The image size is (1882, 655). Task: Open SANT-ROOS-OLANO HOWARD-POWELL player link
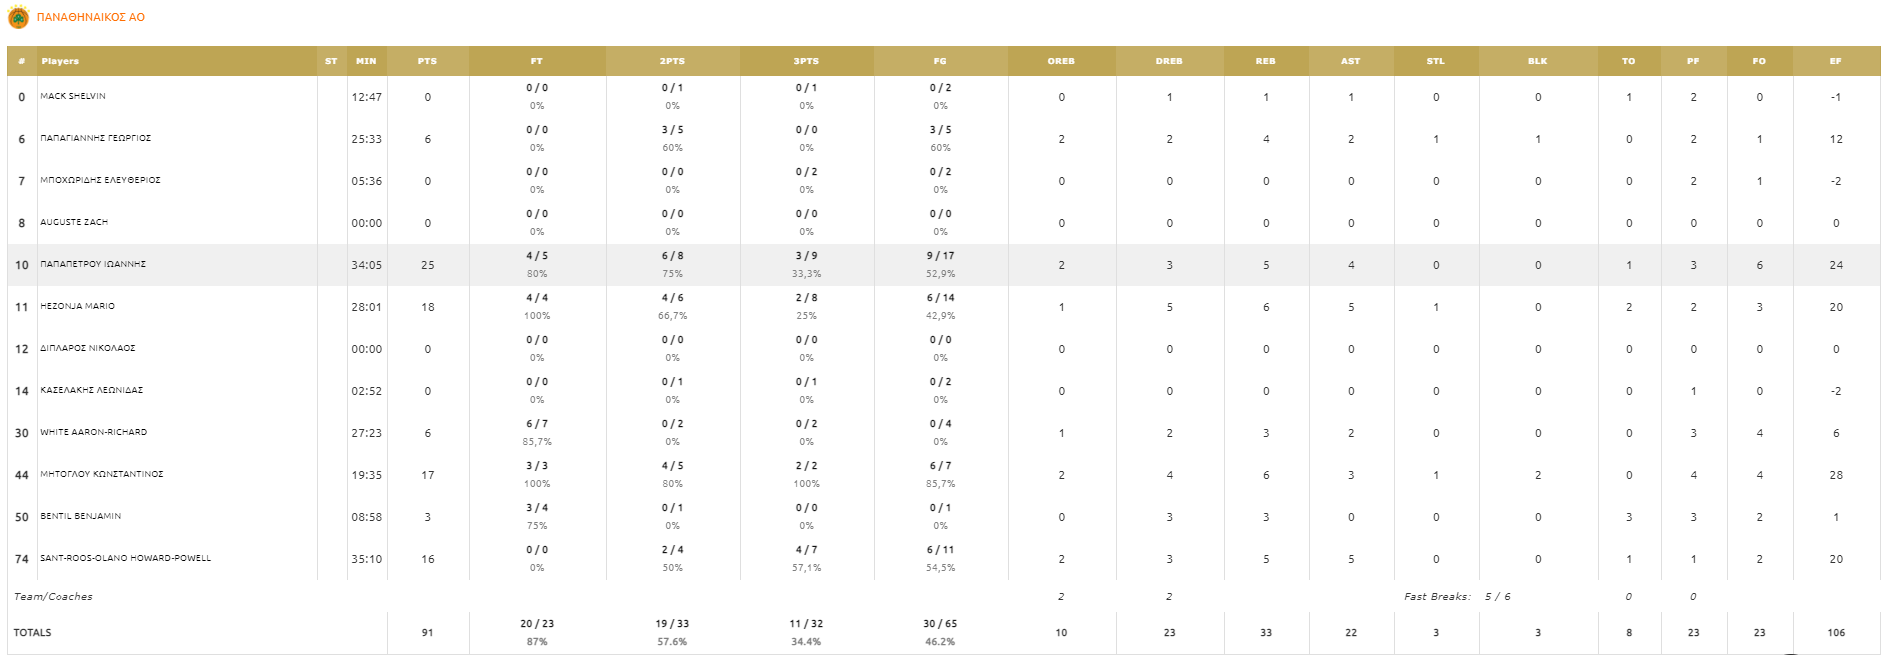tap(125, 559)
